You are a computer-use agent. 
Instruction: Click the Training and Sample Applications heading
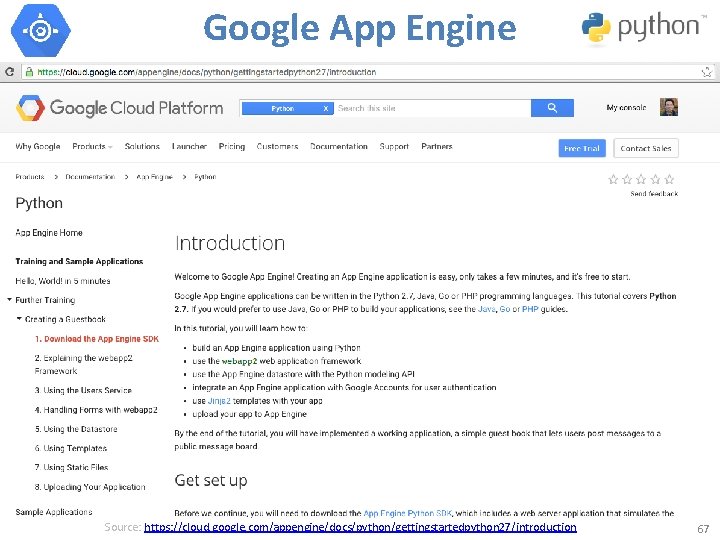79,261
